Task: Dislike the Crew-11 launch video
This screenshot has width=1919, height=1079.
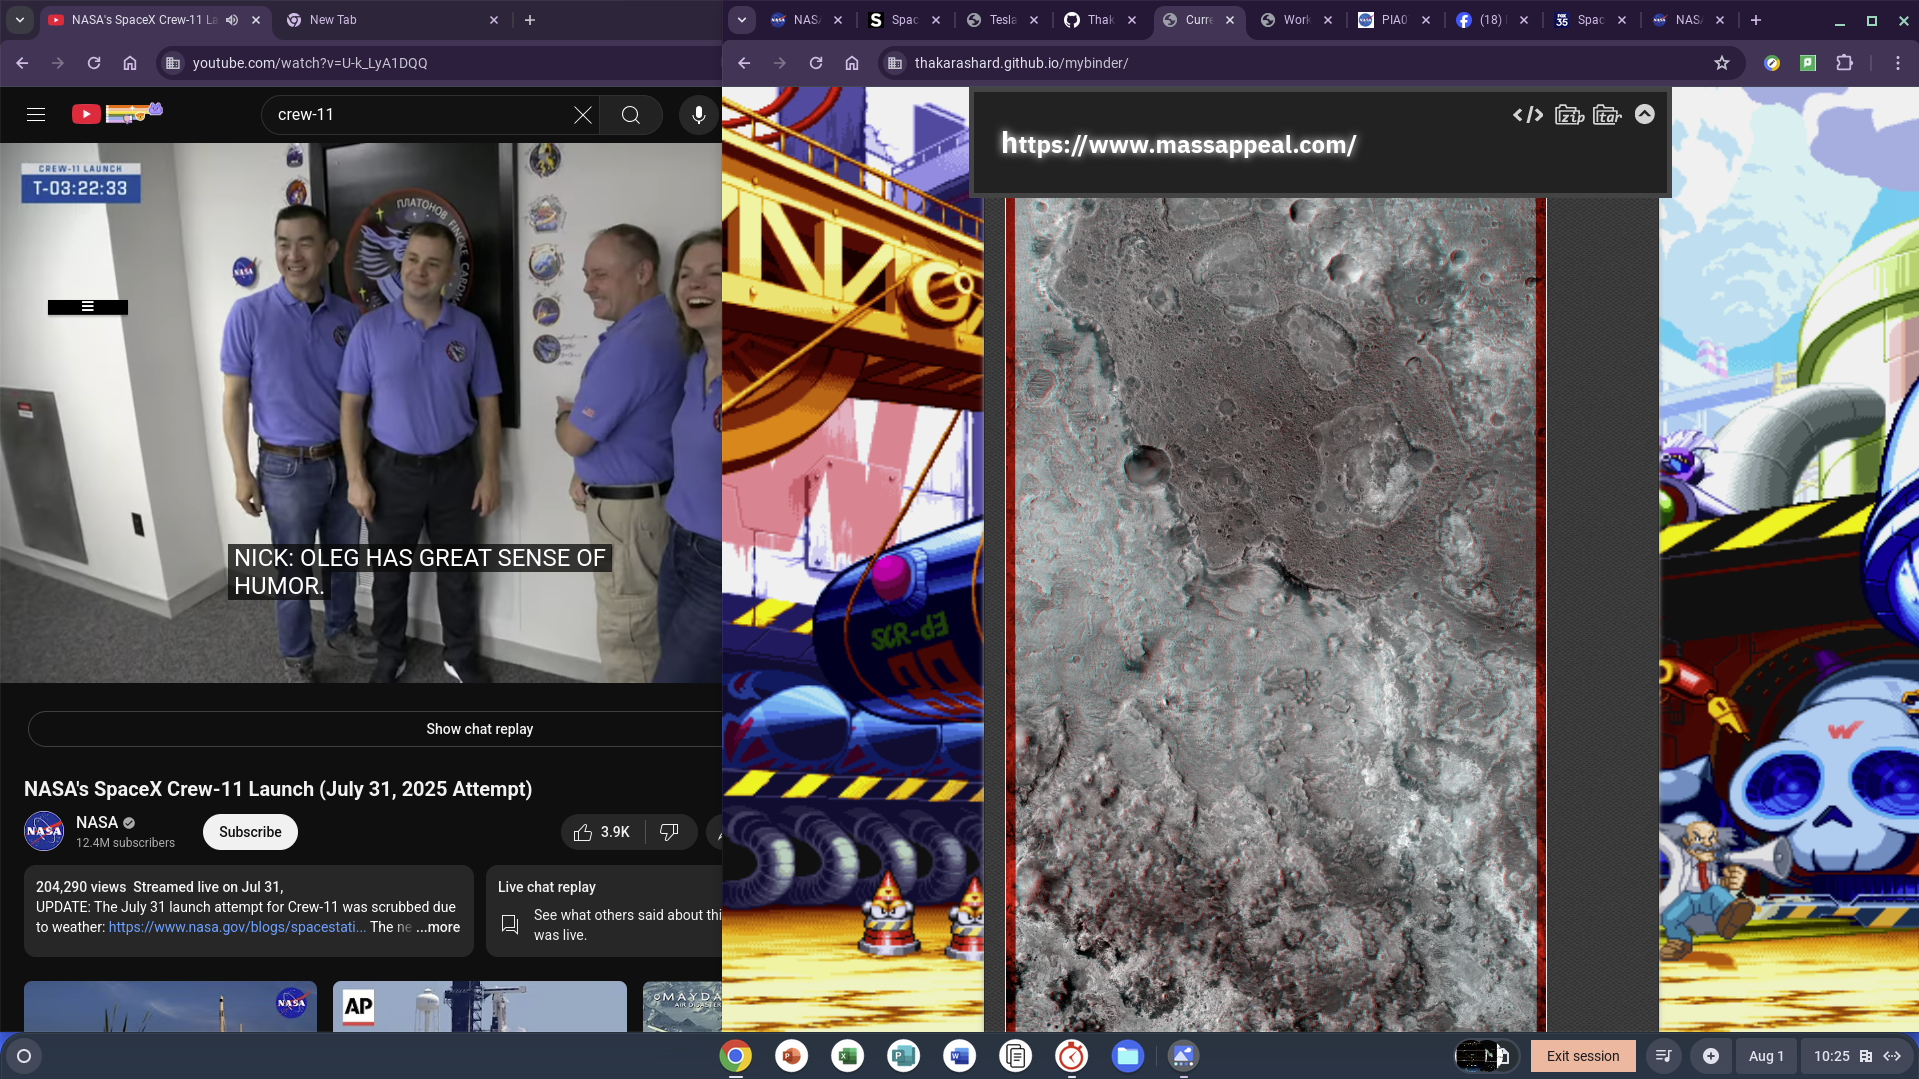Action: pyautogui.click(x=669, y=832)
